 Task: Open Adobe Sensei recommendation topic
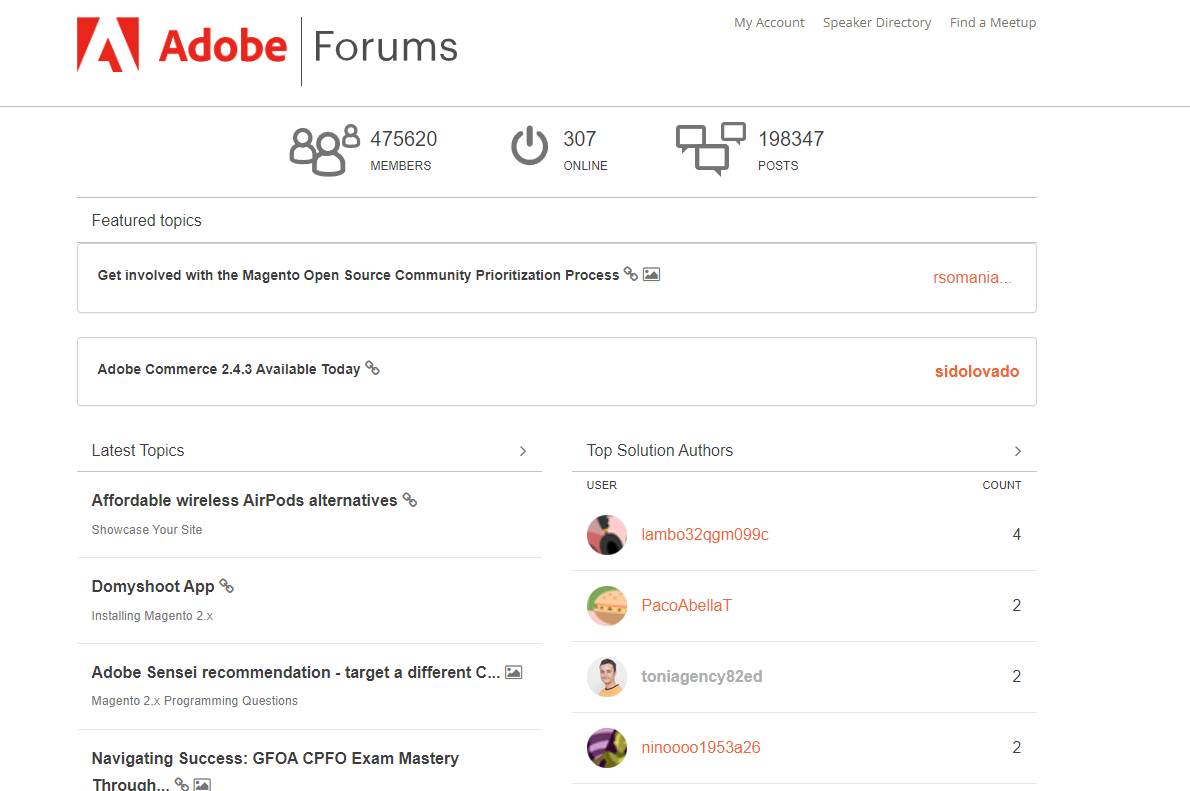(295, 673)
